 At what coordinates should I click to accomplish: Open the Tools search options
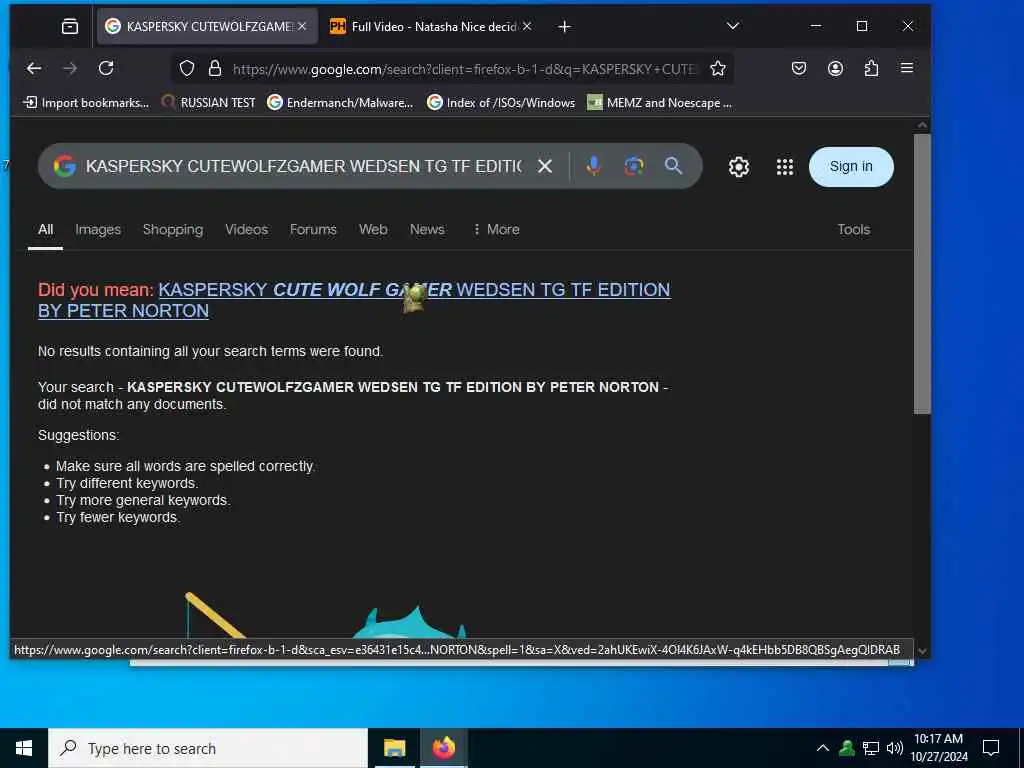point(854,230)
